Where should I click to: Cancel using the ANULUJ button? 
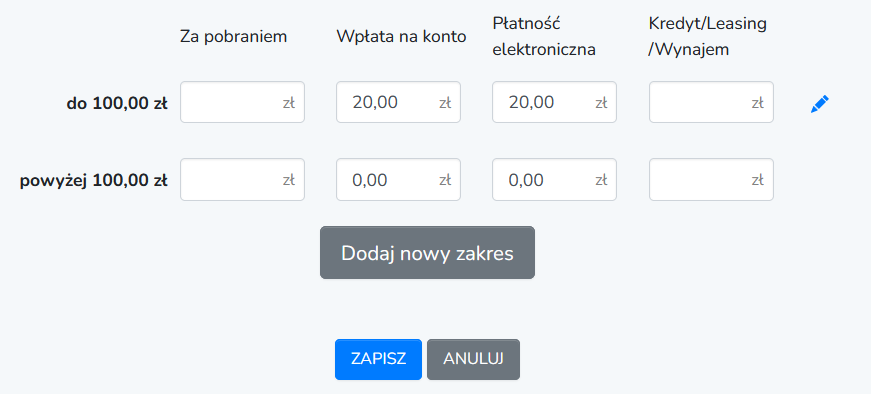point(473,360)
